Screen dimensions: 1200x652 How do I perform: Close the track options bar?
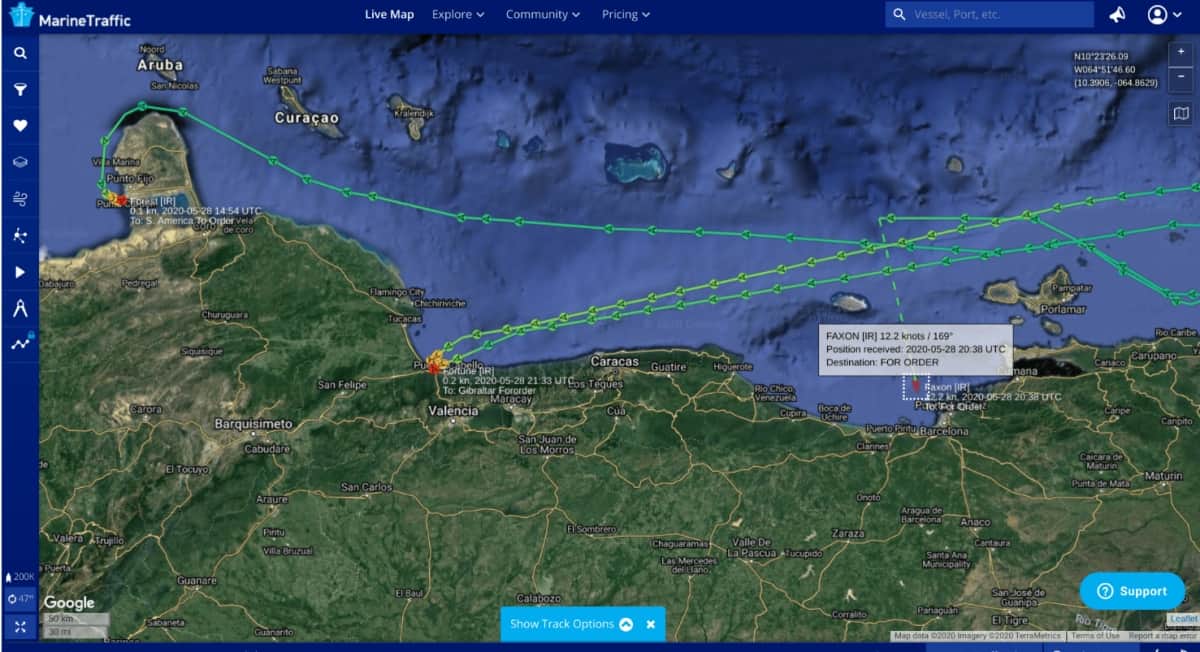[x=651, y=624]
